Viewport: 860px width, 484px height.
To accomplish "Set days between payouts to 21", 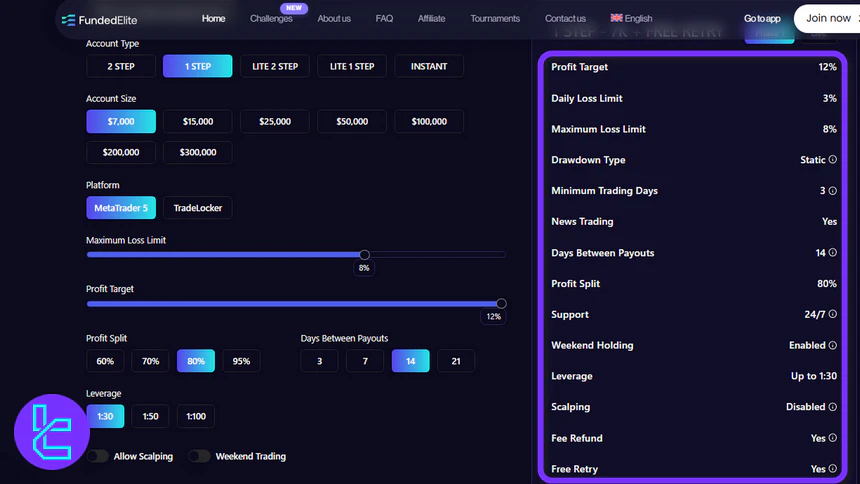I will point(456,361).
